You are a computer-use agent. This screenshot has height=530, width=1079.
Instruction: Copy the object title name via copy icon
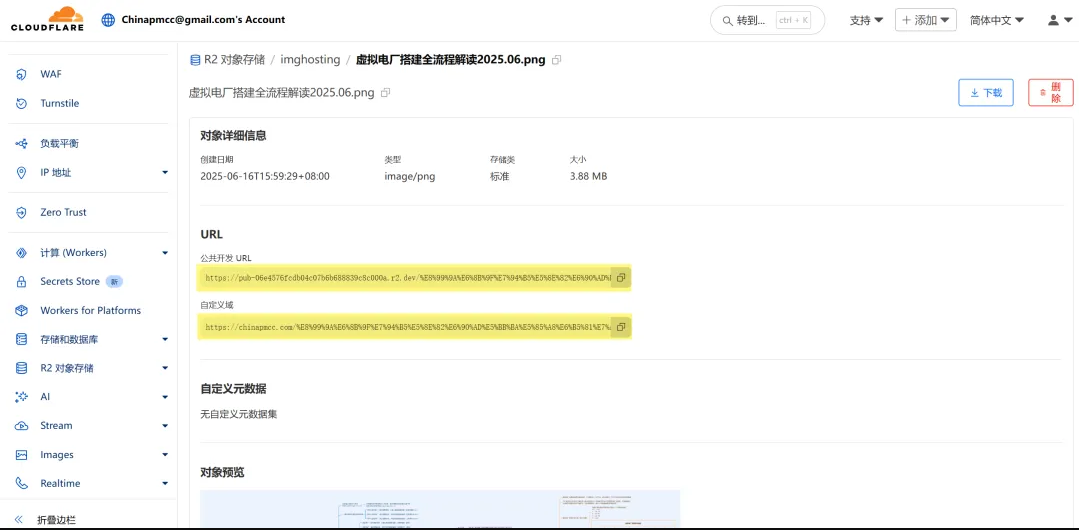385,92
